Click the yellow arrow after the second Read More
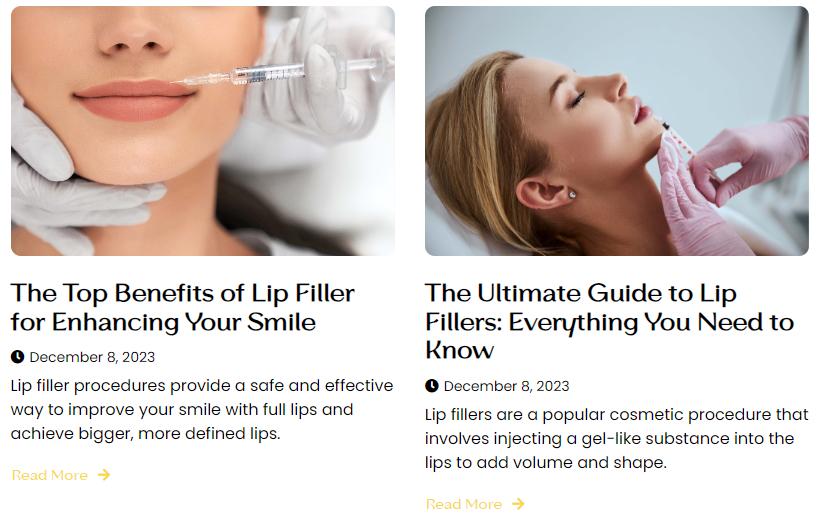This screenshot has width=822, height=519. click(518, 504)
